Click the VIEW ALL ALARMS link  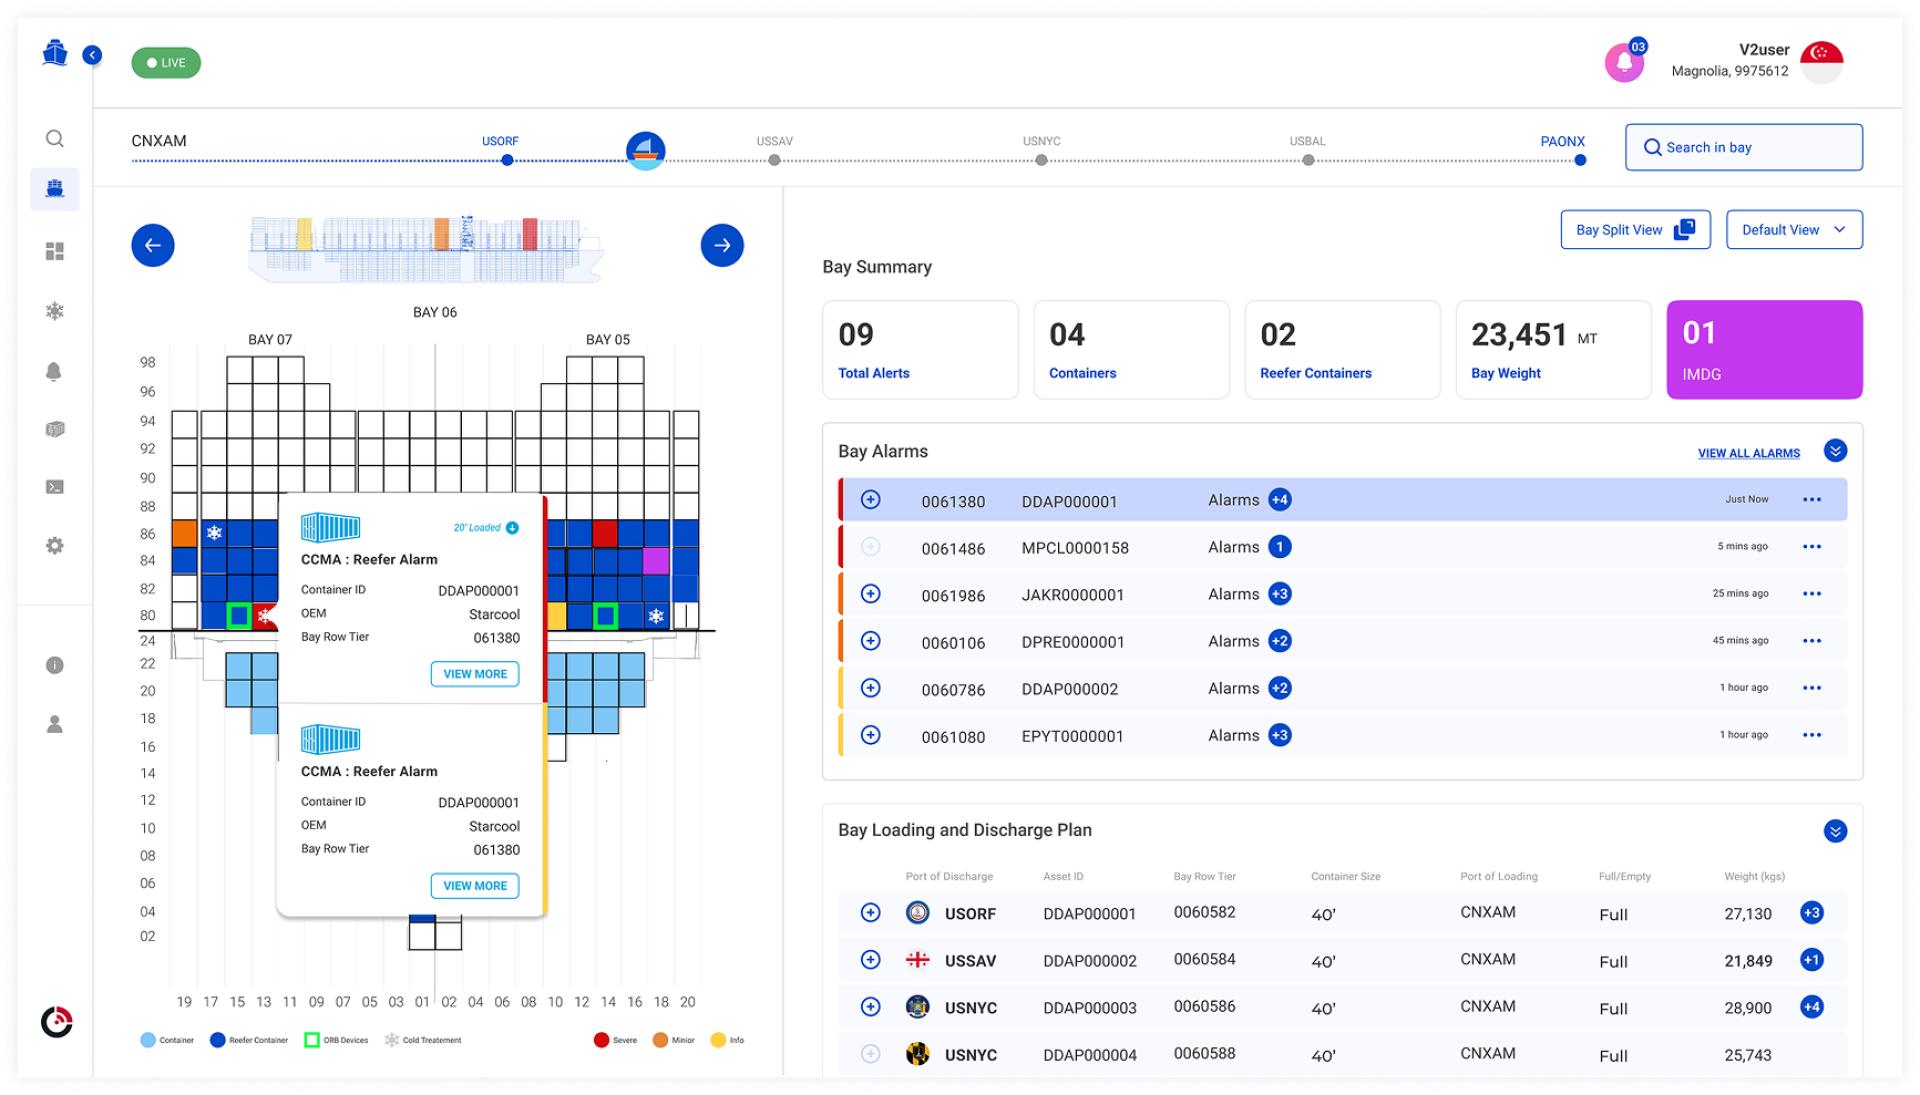1749,453
